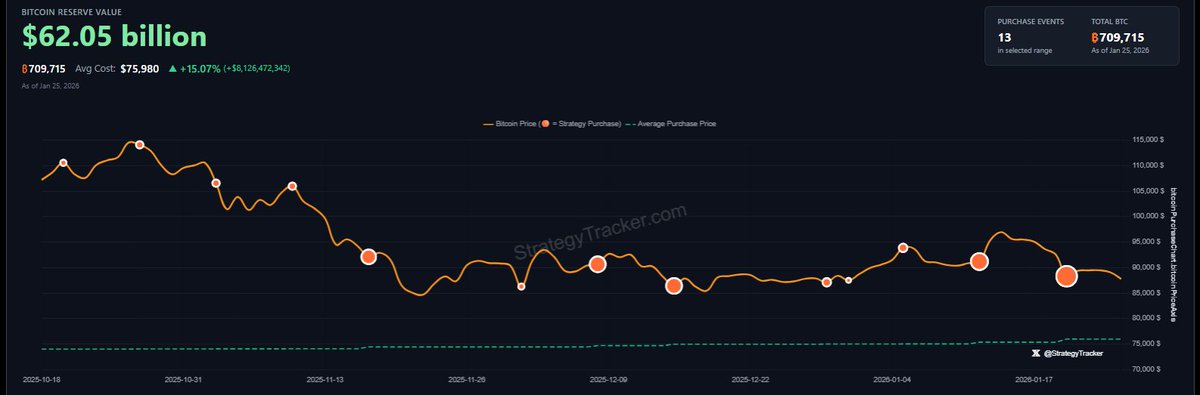1200x395 pixels.
Task: Click the 70,000 $ y-axis label
Action: (1146, 370)
